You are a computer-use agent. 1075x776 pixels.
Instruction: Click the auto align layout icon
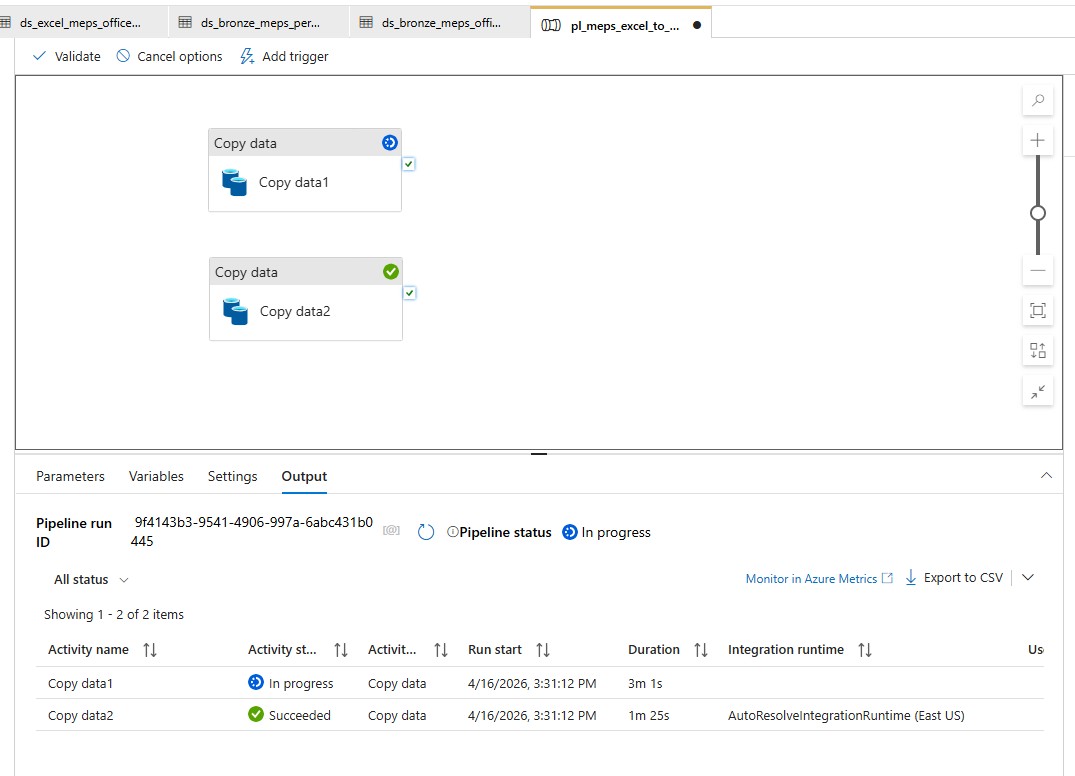(x=1038, y=351)
